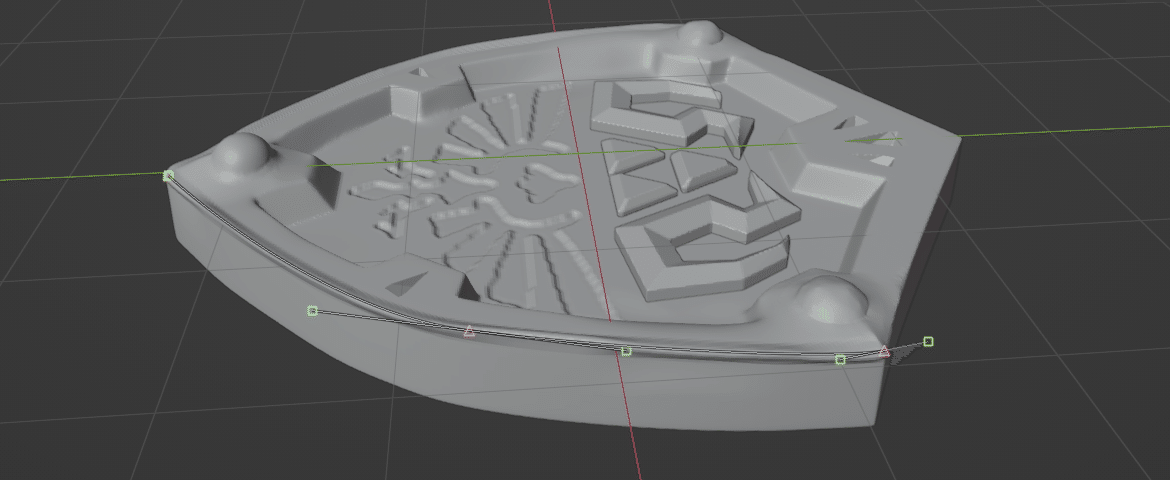Select the green handle just left of the right red triangle
The width and height of the screenshot is (1170, 480).
840,360
